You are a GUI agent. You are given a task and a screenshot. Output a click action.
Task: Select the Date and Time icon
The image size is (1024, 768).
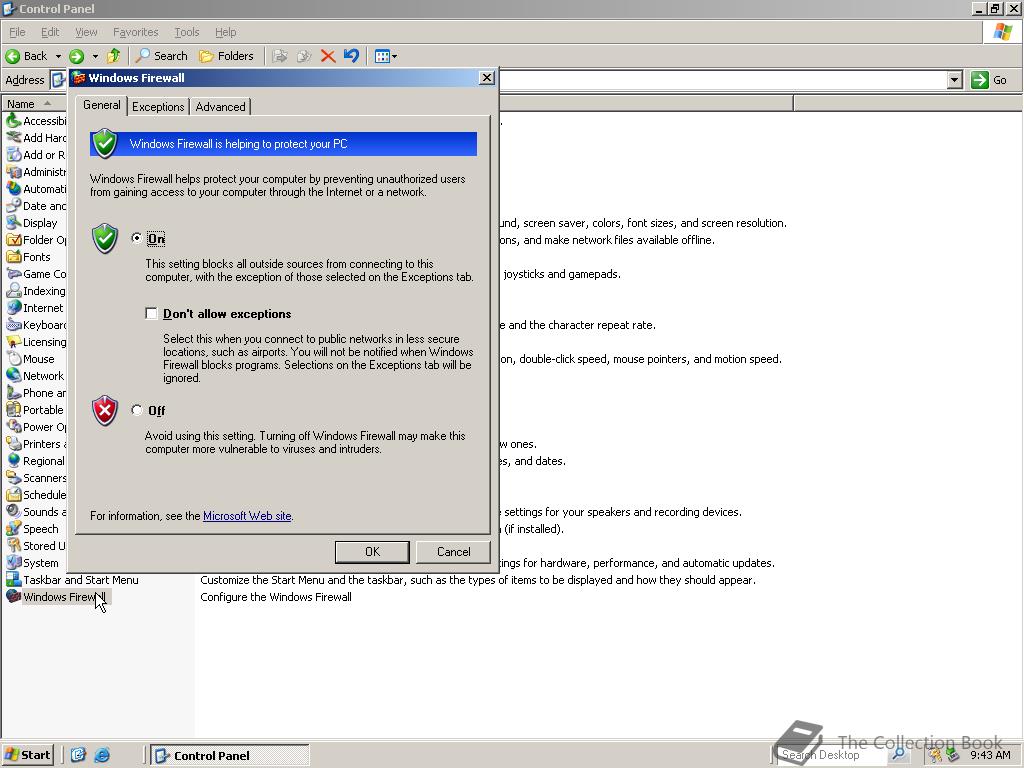pyautogui.click(x=14, y=206)
